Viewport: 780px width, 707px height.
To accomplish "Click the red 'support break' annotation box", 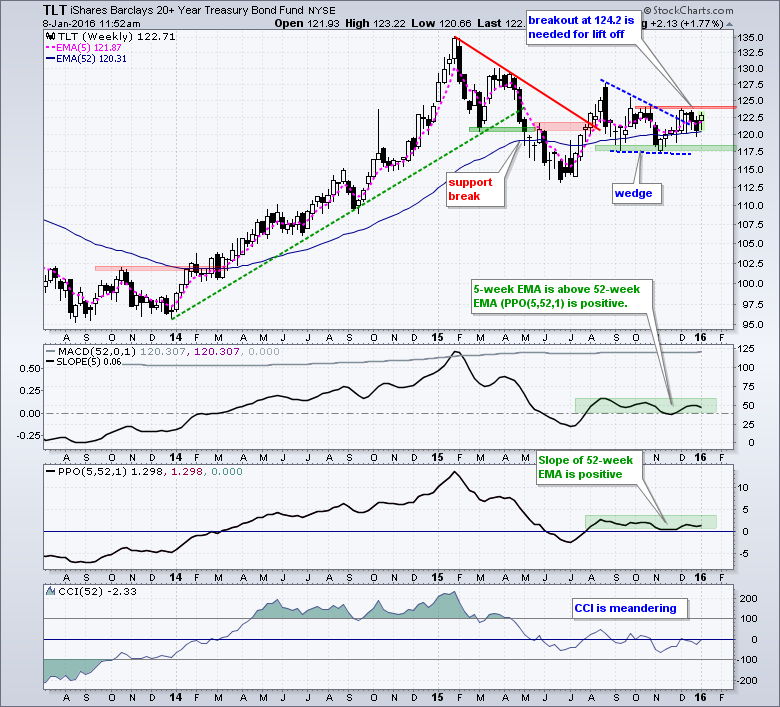I will click(x=475, y=189).
